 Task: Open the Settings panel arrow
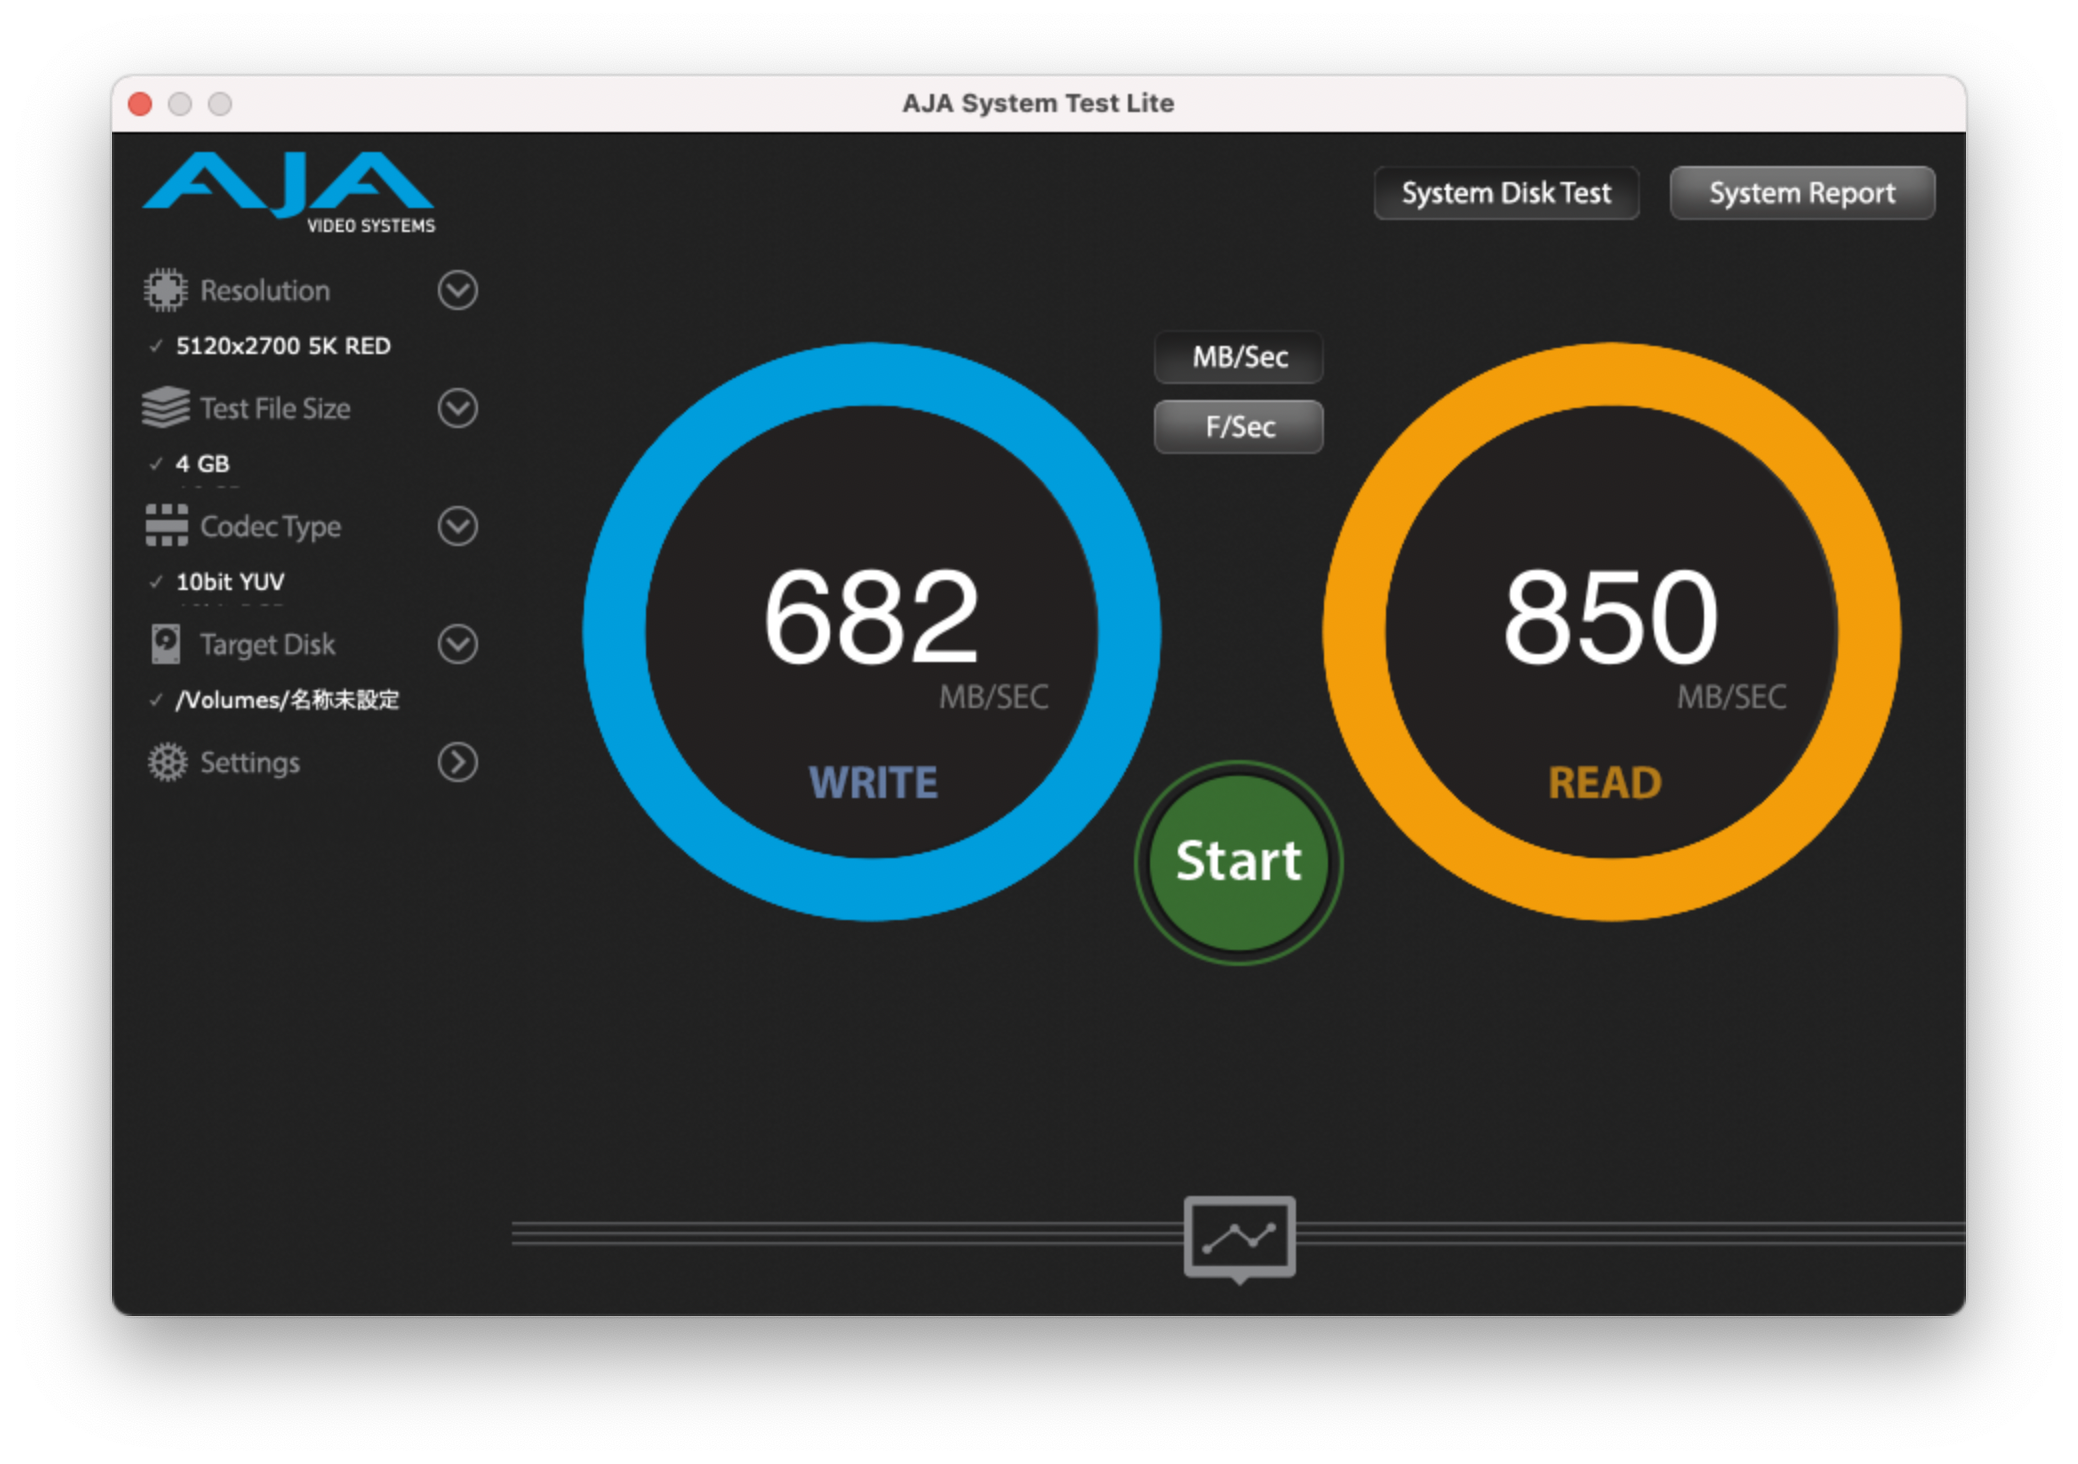pos(457,762)
